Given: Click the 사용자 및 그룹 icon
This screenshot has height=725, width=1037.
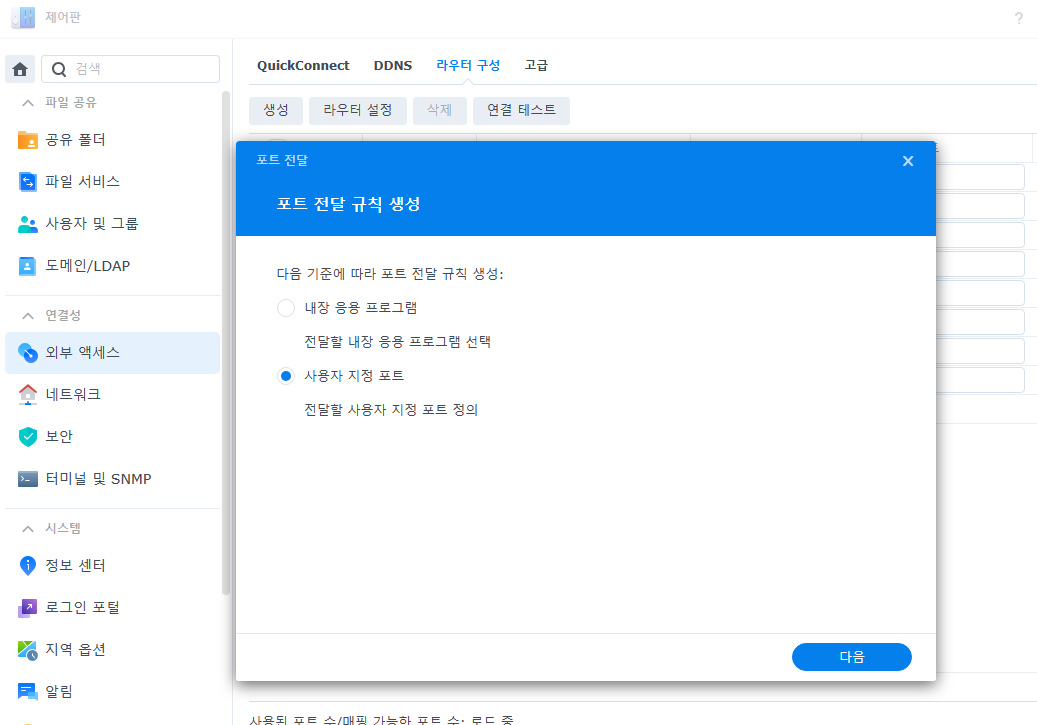Looking at the screenshot, I should coord(28,224).
